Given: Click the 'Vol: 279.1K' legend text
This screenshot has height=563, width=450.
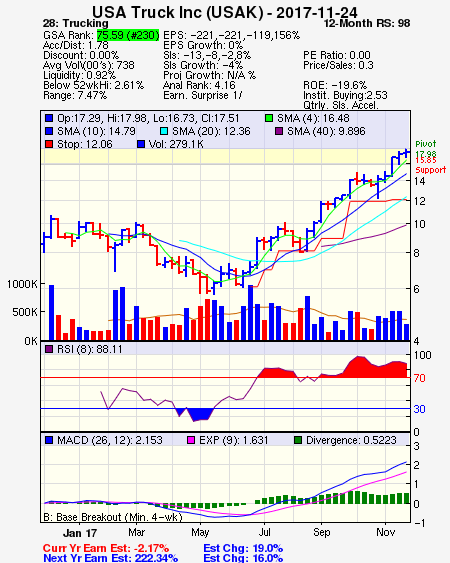Looking at the screenshot, I should 176,144.
